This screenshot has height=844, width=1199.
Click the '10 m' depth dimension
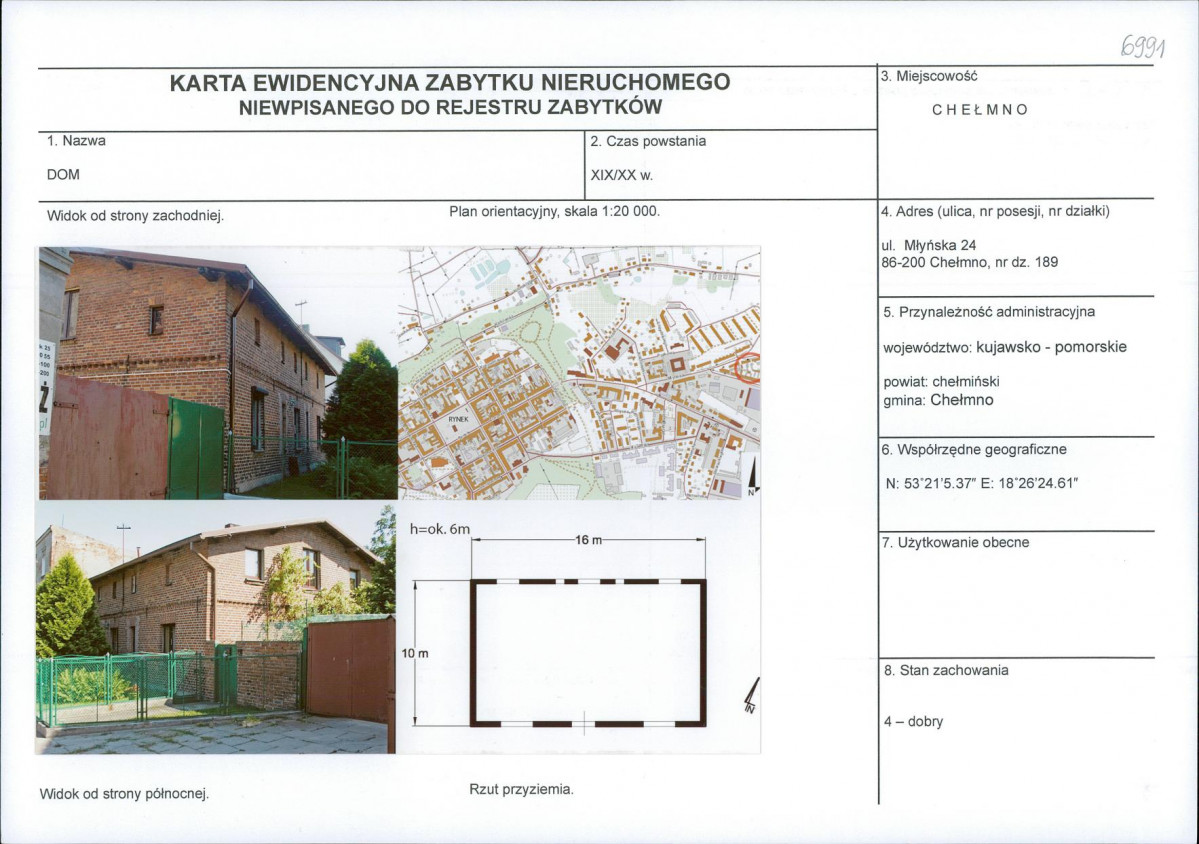tap(415, 654)
